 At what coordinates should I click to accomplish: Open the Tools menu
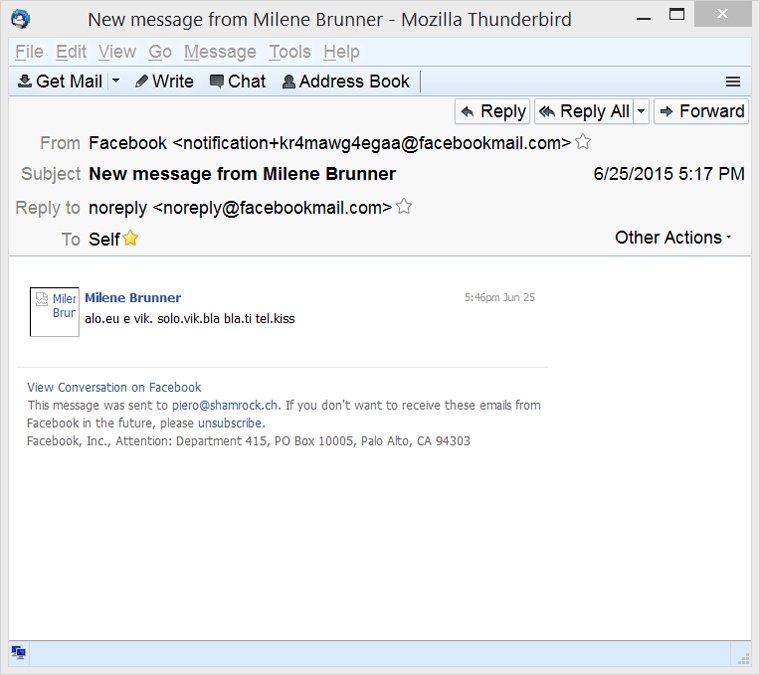[x=290, y=52]
